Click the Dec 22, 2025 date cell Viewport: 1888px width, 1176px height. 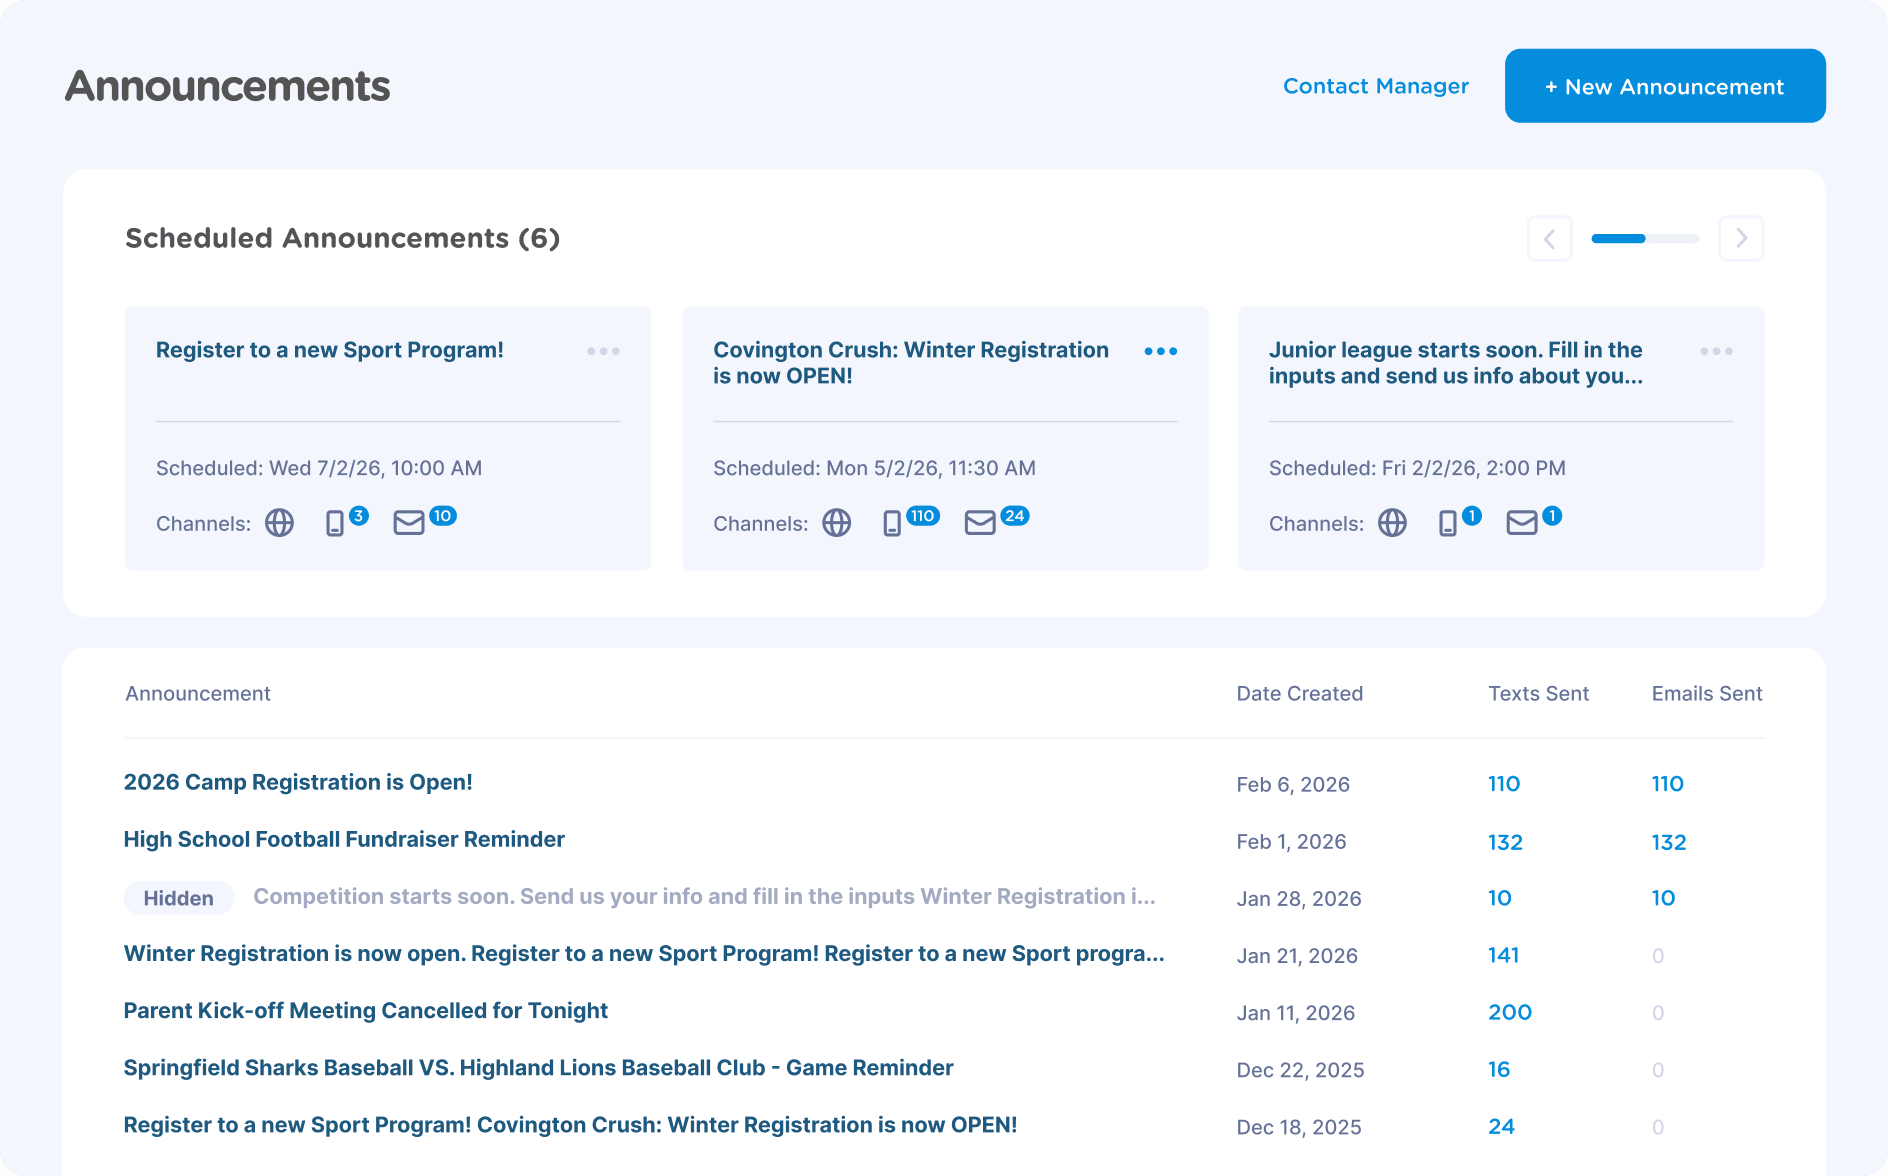[x=1301, y=1069]
